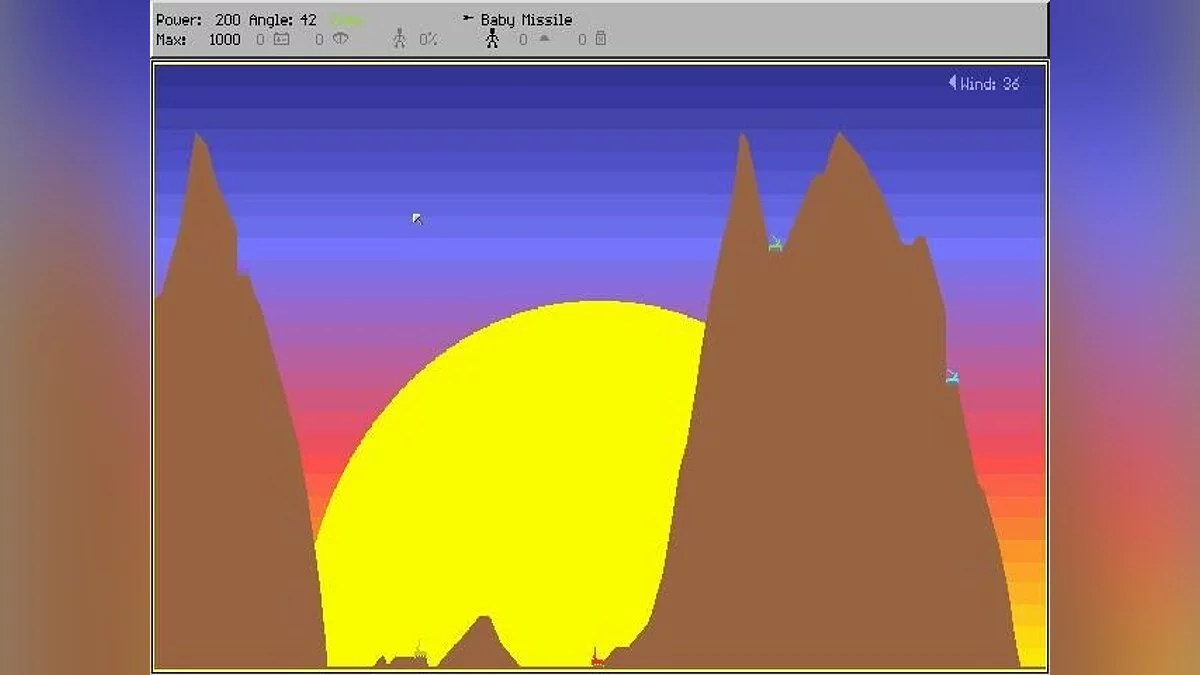Click the grey figure icon beside 0%
1200x675 pixels.
pos(400,39)
